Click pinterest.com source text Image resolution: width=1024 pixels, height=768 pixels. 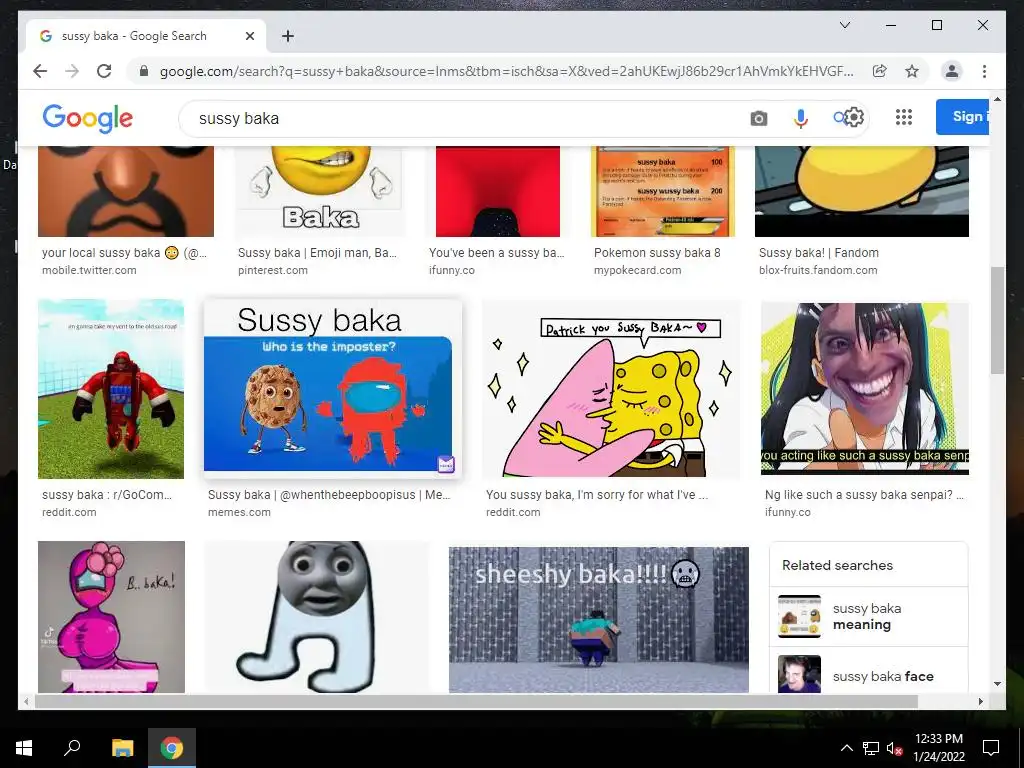click(272, 270)
